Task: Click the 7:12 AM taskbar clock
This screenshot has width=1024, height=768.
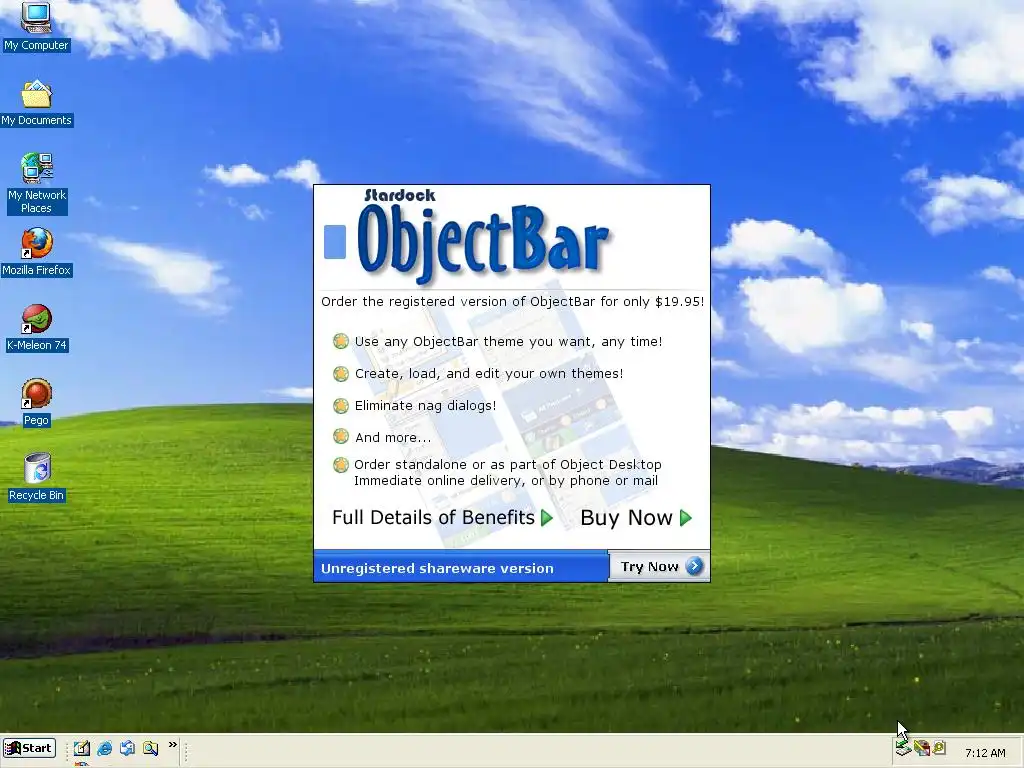Action: [985, 753]
